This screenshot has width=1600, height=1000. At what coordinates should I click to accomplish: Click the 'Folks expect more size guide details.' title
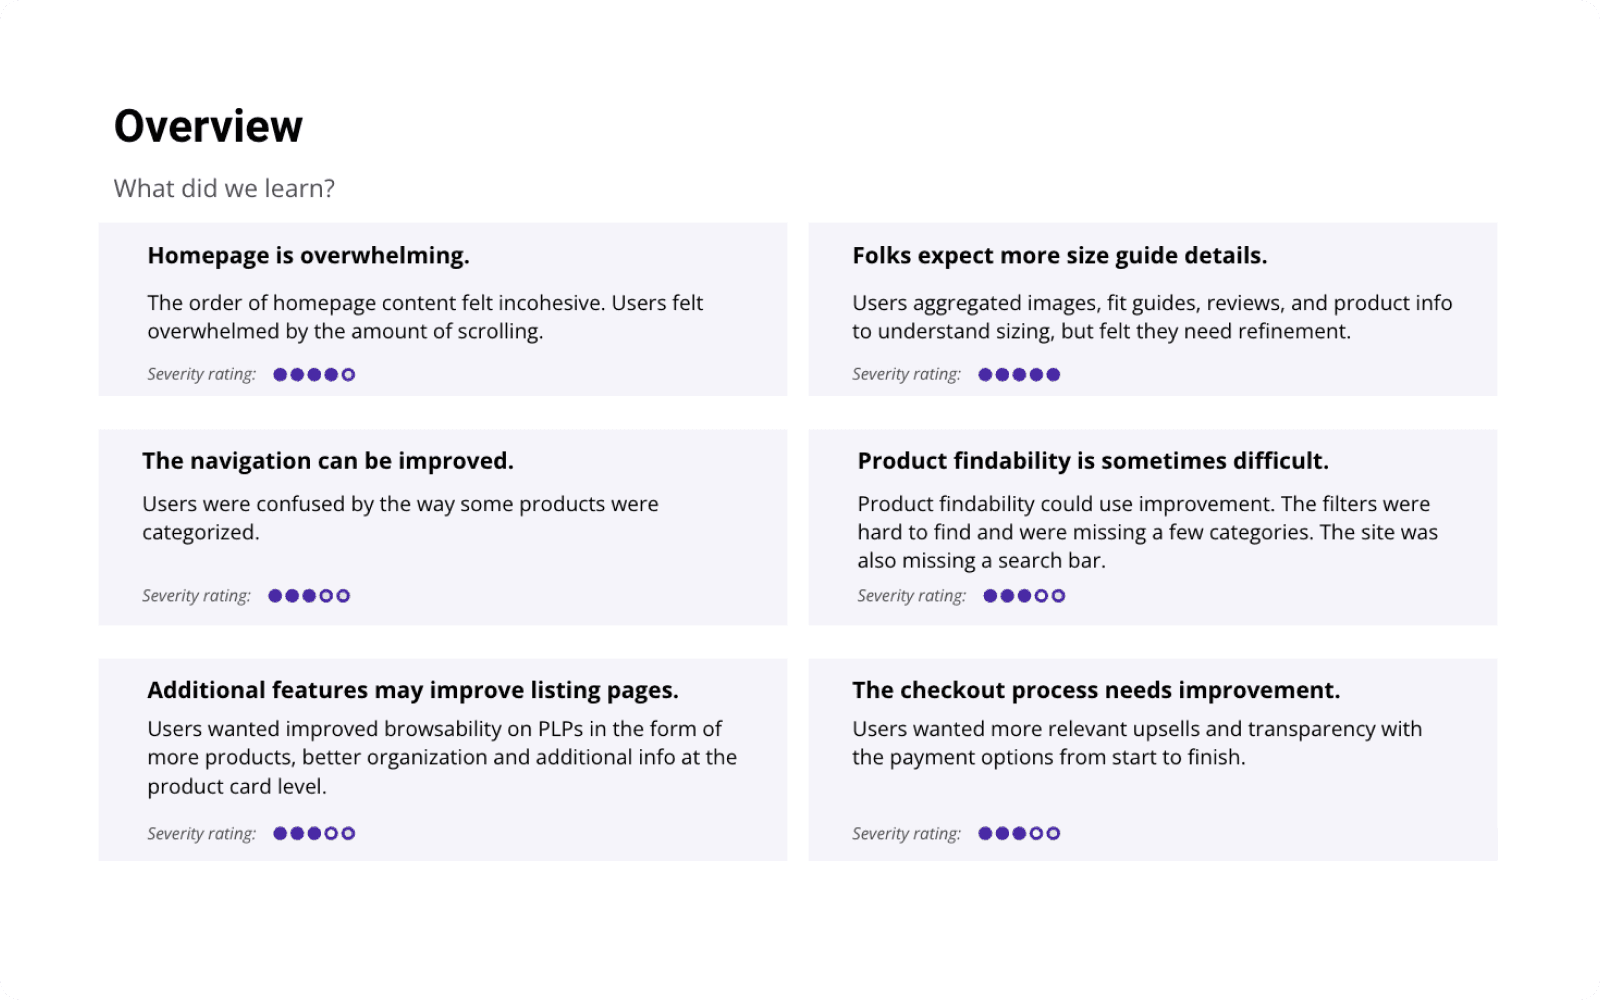point(1059,256)
